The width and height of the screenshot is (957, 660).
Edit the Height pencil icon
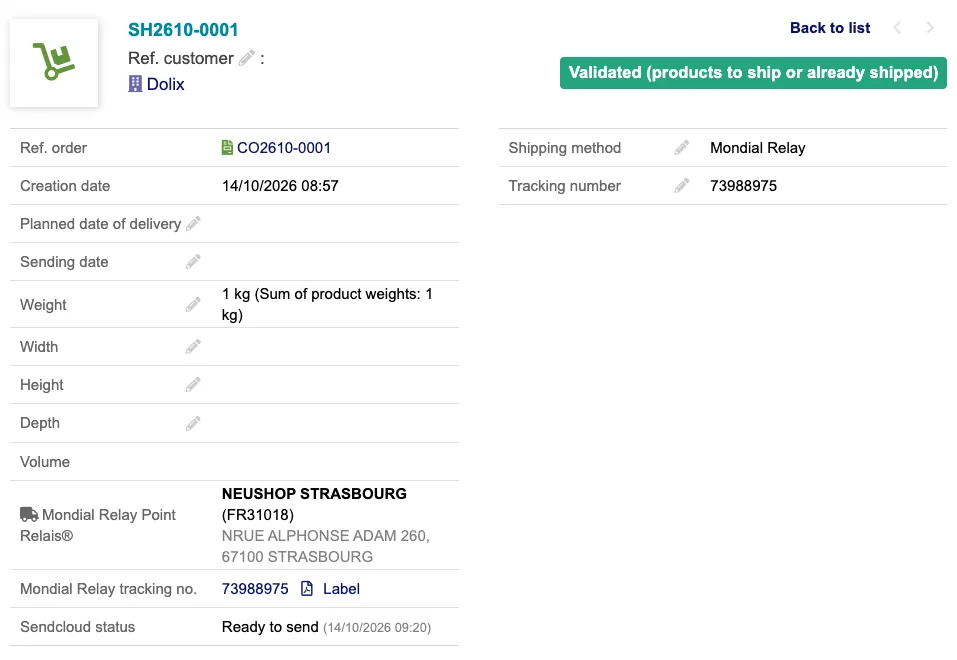[193, 385]
